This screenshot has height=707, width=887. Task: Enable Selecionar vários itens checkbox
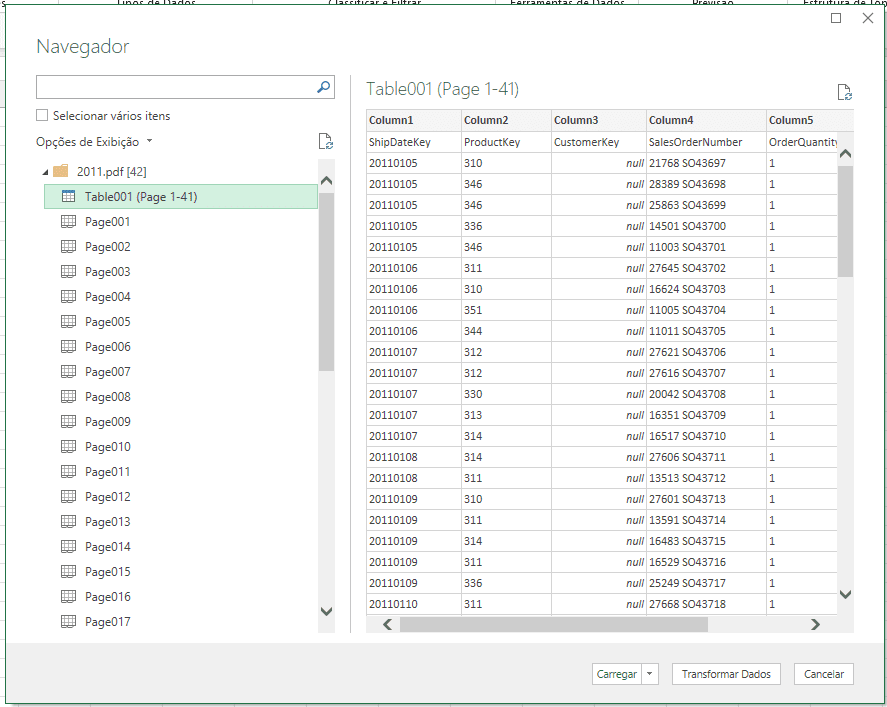click(x=42, y=115)
